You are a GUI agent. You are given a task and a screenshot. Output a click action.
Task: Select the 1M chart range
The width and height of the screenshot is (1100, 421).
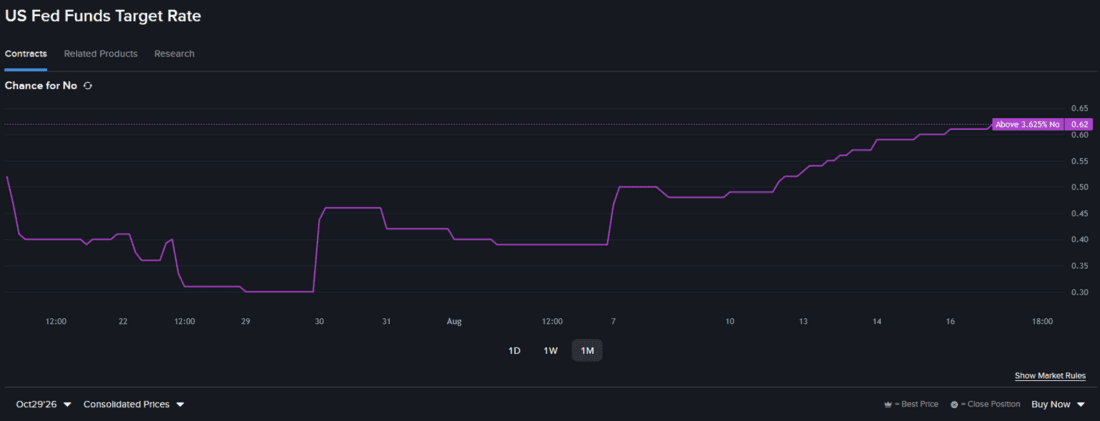587,351
